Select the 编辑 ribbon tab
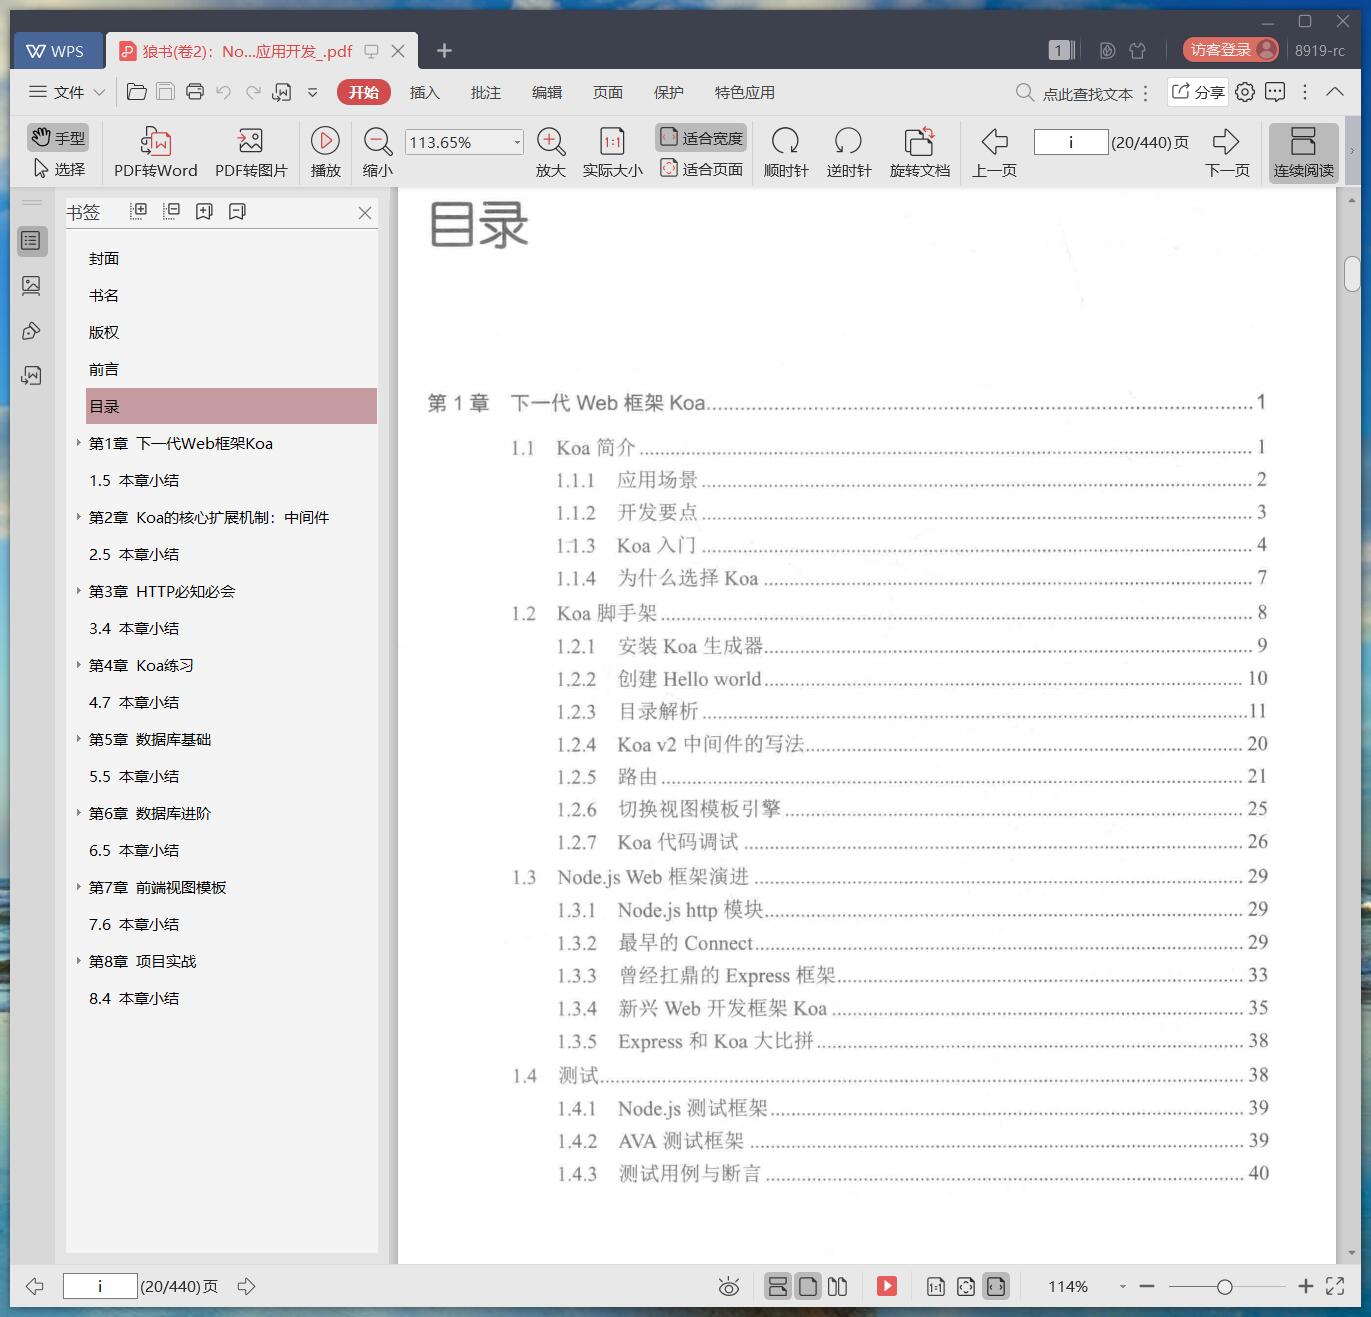1371x1317 pixels. point(546,92)
